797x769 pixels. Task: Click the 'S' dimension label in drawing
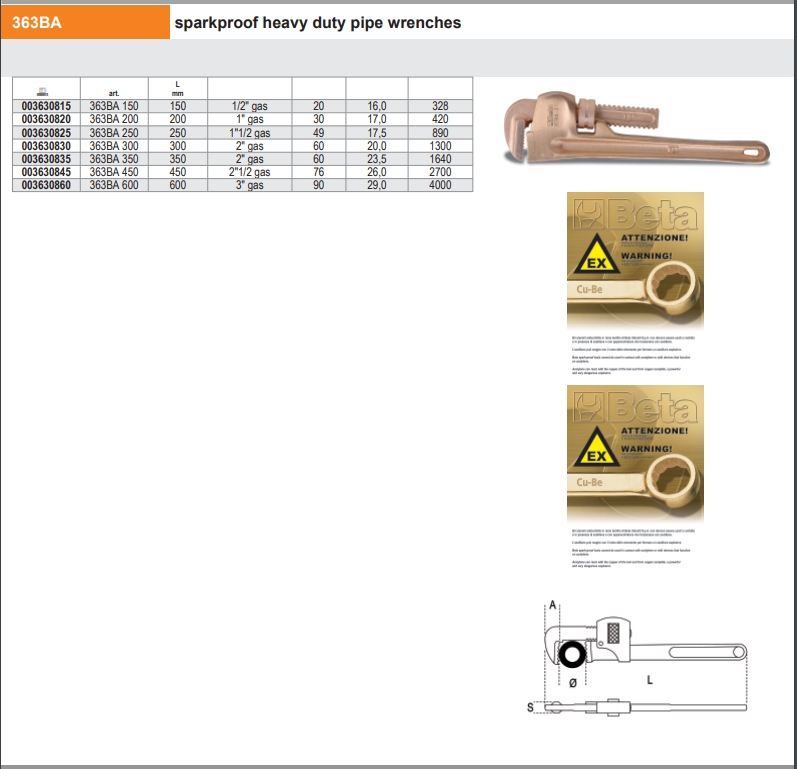(530, 707)
